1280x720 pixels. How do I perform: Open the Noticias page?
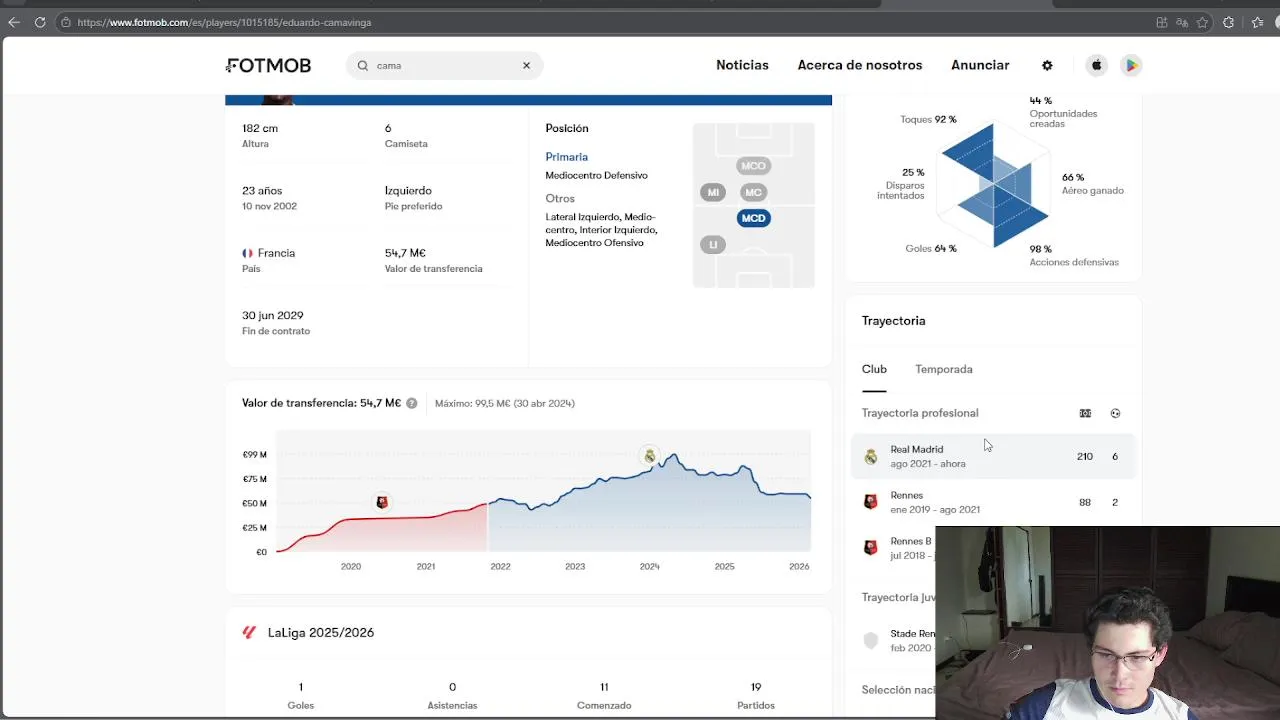click(x=742, y=65)
